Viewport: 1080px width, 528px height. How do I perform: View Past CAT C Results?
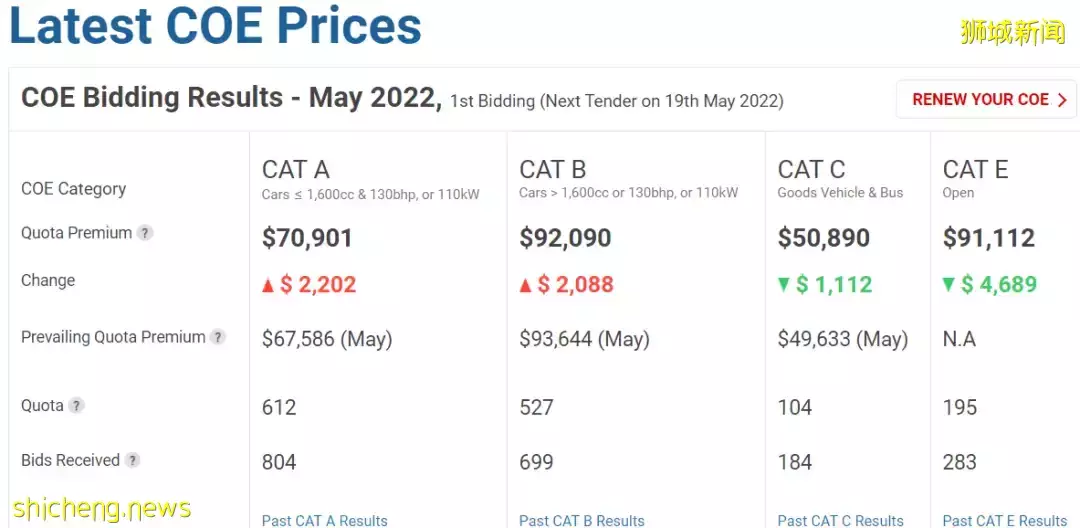840,520
